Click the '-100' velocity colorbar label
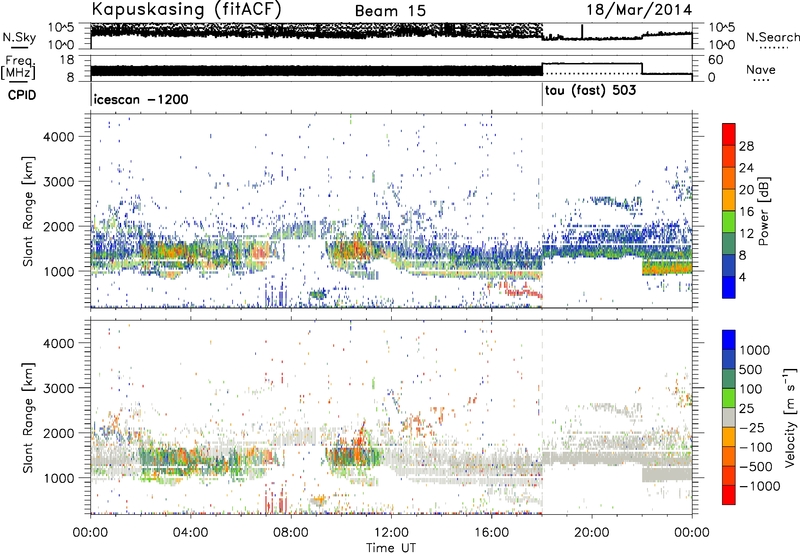This screenshot has width=800, height=554. click(x=755, y=447)
